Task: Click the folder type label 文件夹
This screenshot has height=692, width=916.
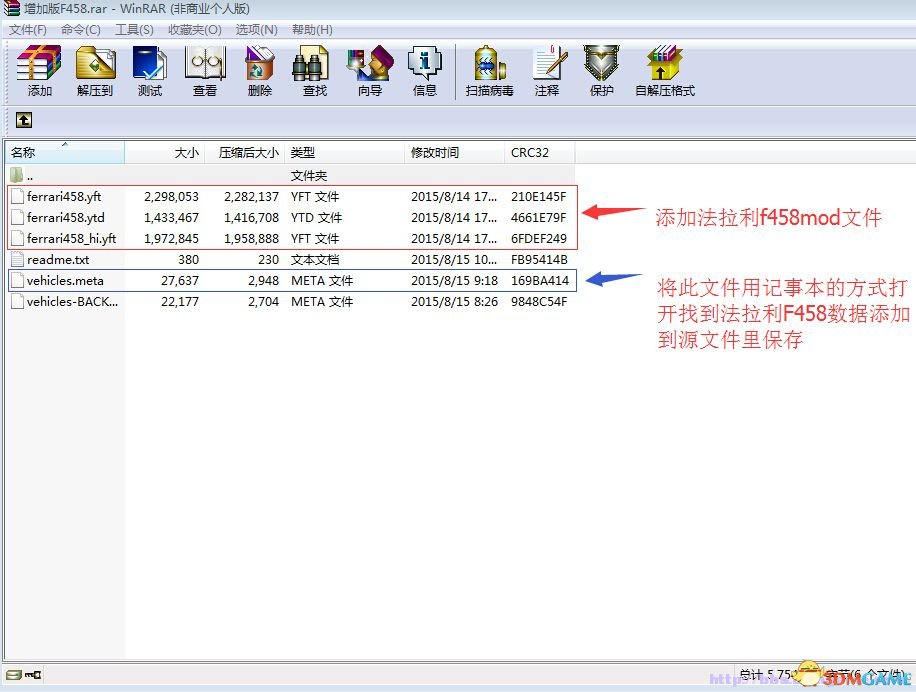Action: tap(309, 176)
